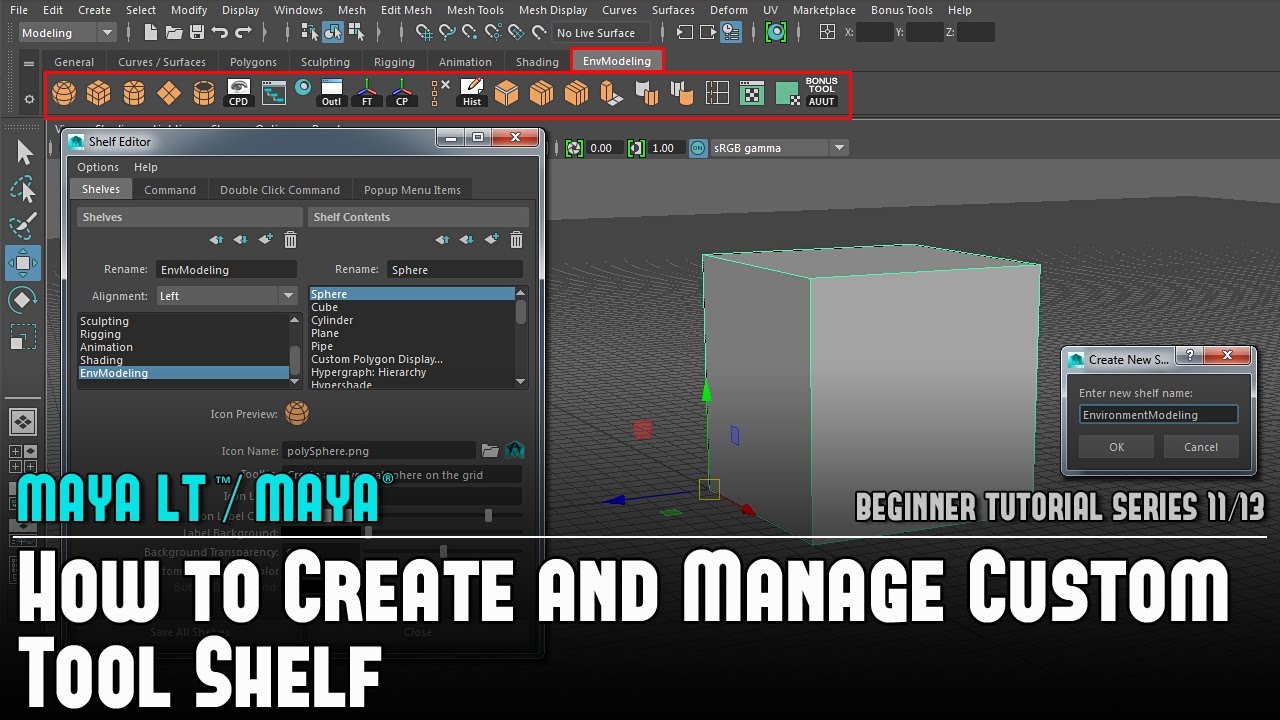Open the Mesh Tools menu
The height and width of the screenshot is (720, 1280).
(474, 10)
